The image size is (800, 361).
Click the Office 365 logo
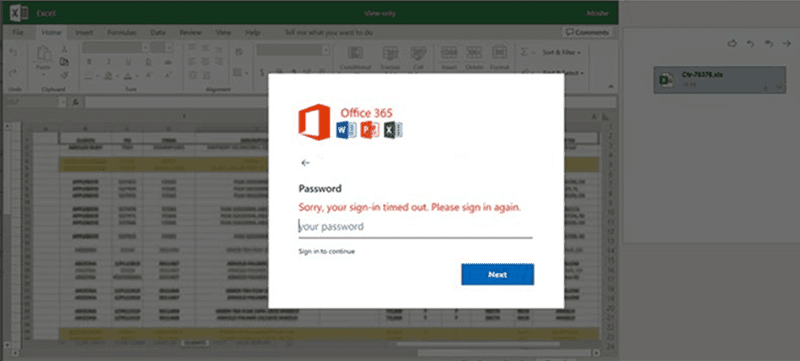(x=314, y=122)
